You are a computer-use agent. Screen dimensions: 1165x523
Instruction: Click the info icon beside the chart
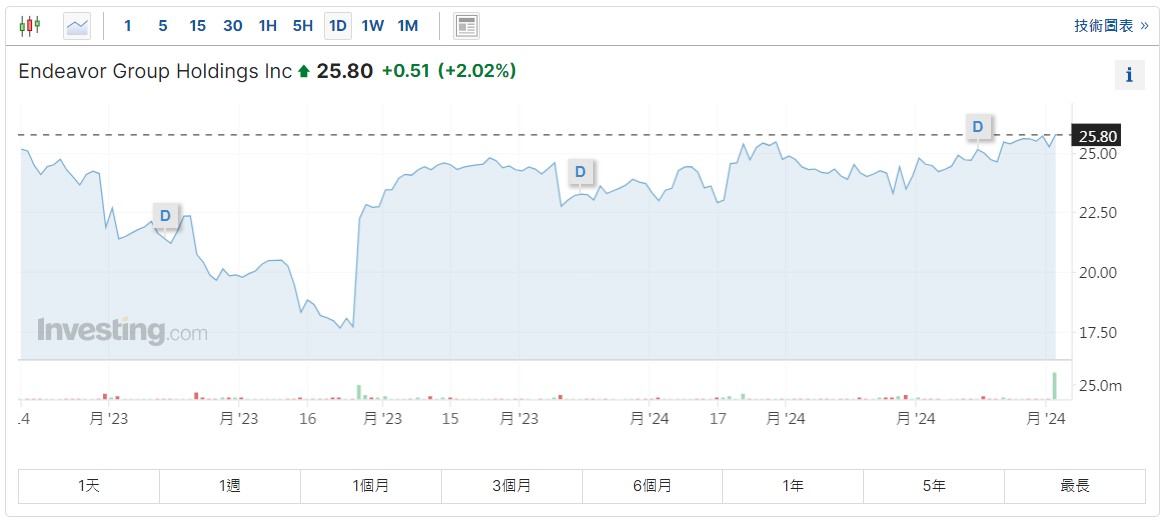[1129, 75]
